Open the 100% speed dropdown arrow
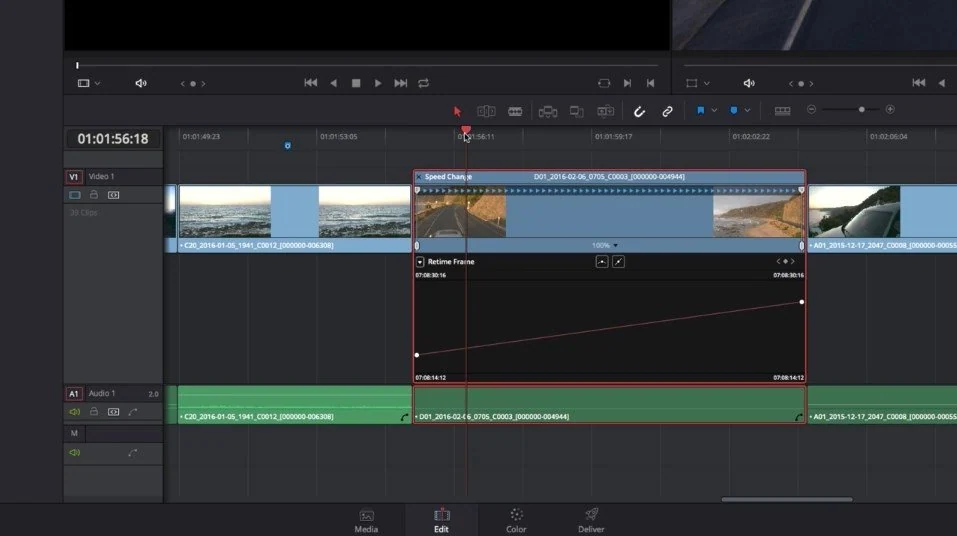The height and width of the screenshot is (536, 957). pyautogui.click(x=615, y=245)
